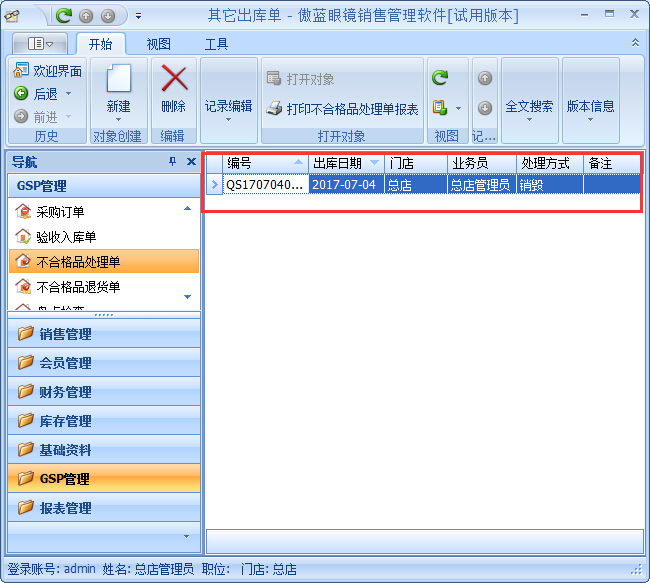Select the QS1707040... record cell

pos(265,185)
